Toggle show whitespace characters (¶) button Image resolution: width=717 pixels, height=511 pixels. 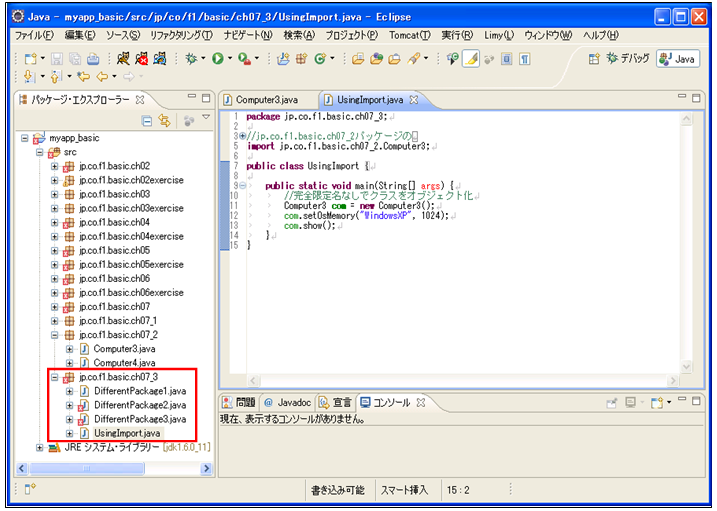point(524,60)
